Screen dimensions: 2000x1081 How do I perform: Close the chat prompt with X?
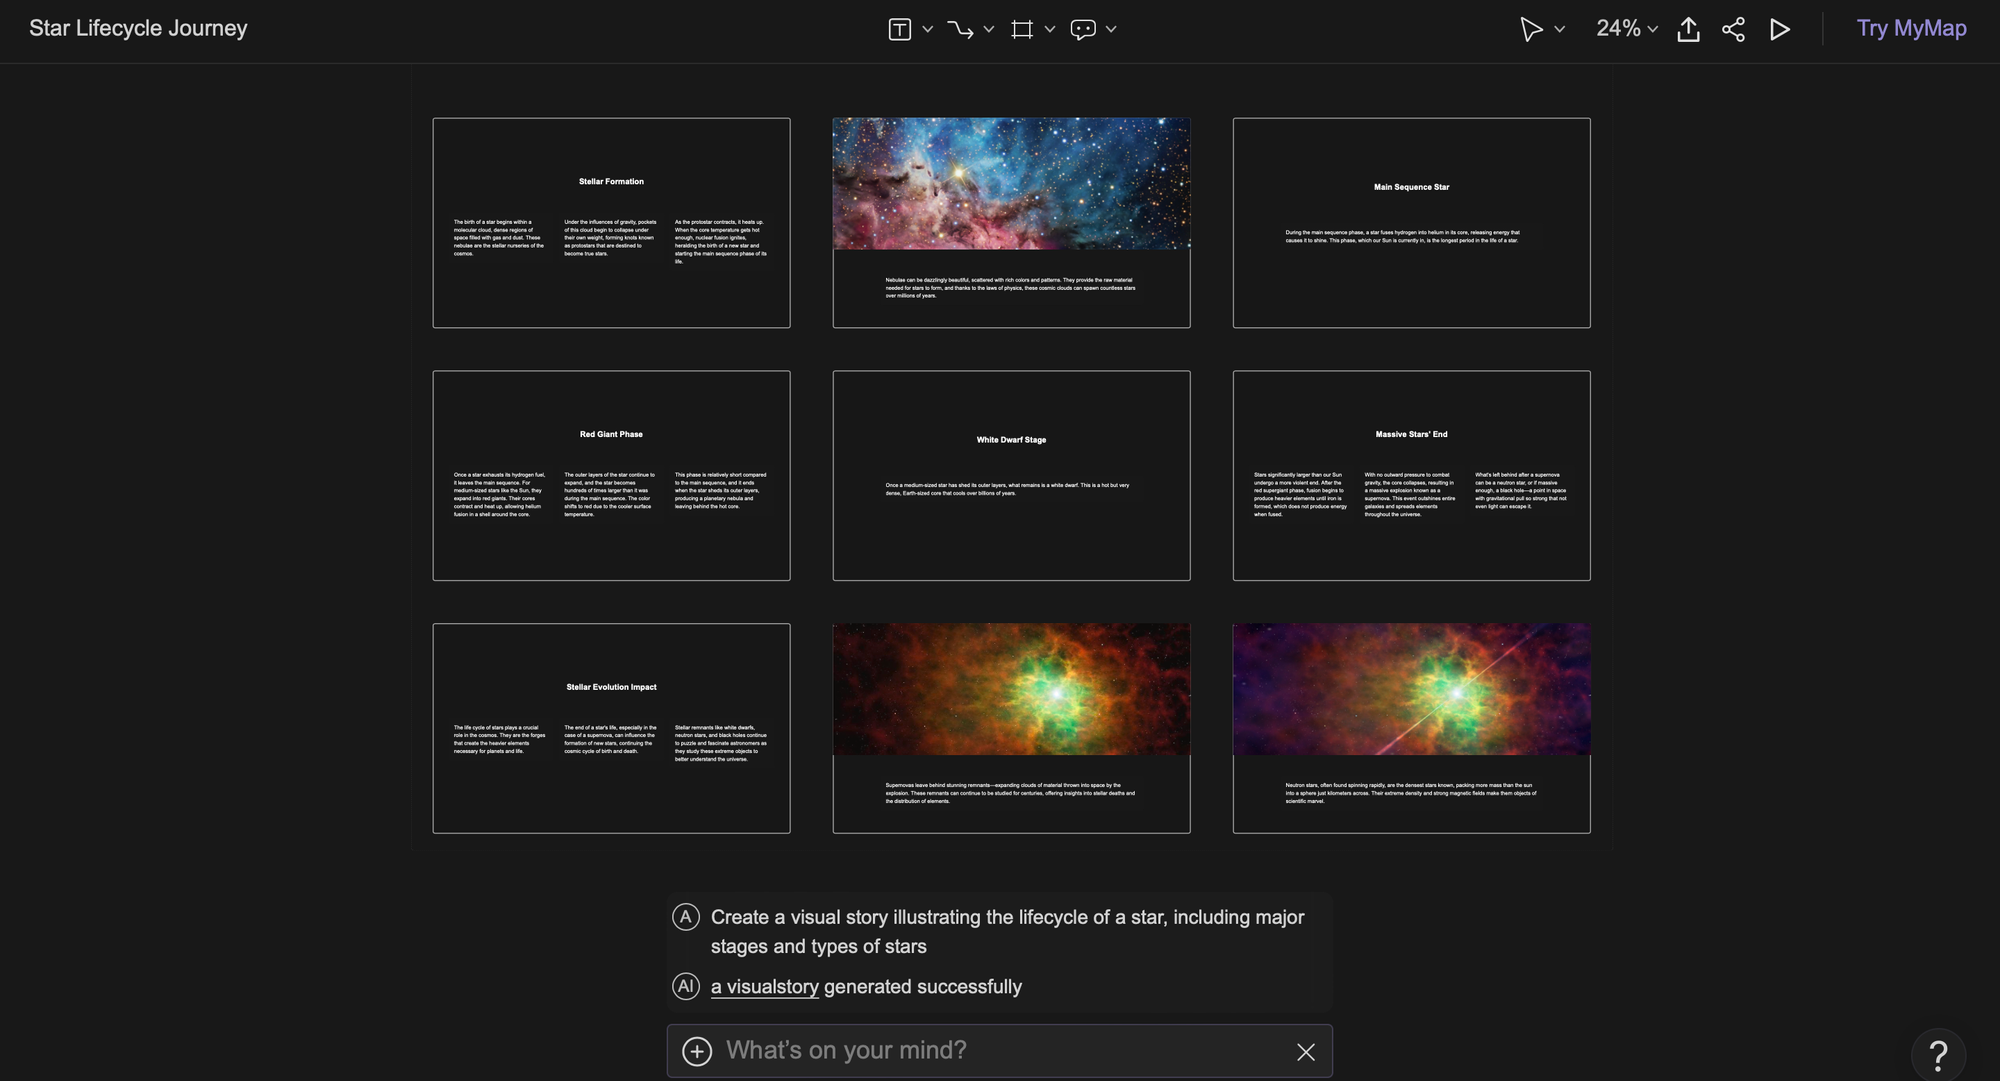[x=1305, y=1052]
